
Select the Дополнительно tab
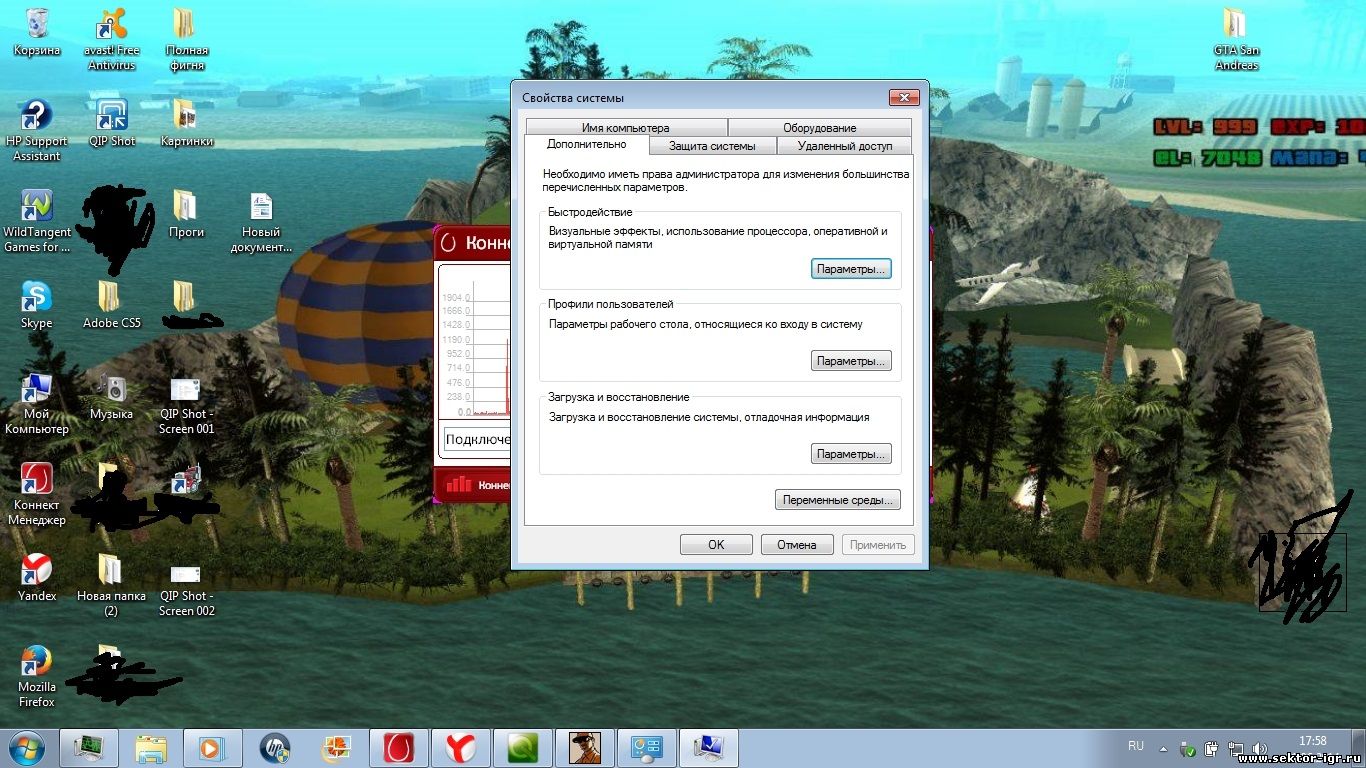586,145
